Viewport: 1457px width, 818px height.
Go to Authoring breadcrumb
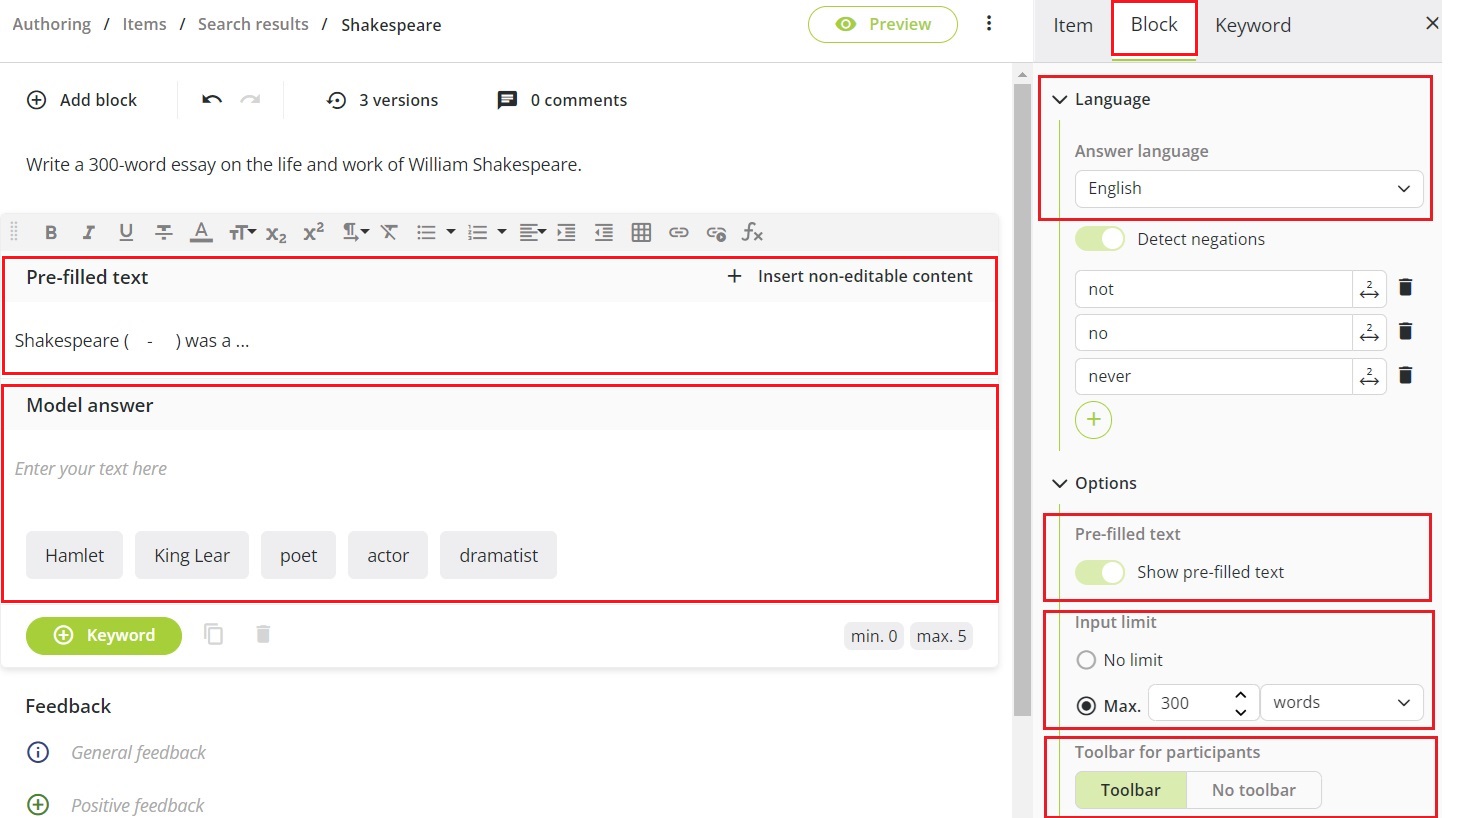(51, 24)
